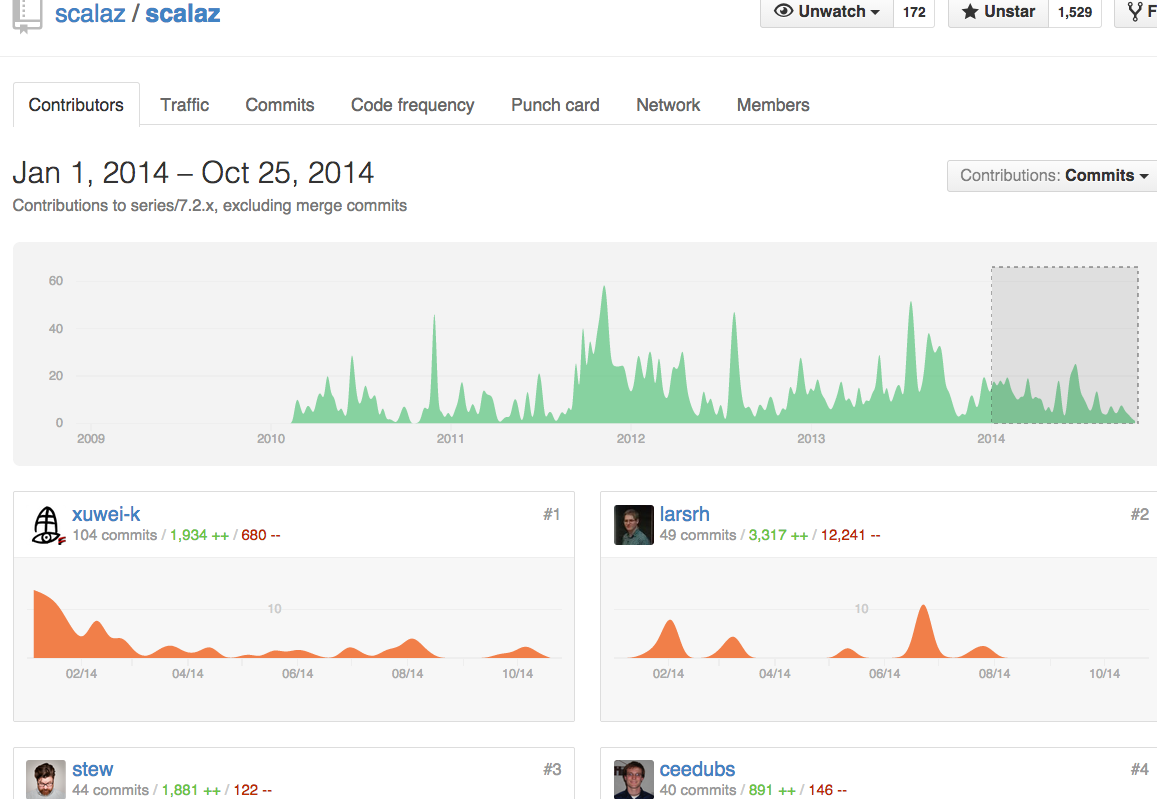1157x799 pixels.
Task: Click 06/14 label on larsrh graph
Action: coord(884,674)
